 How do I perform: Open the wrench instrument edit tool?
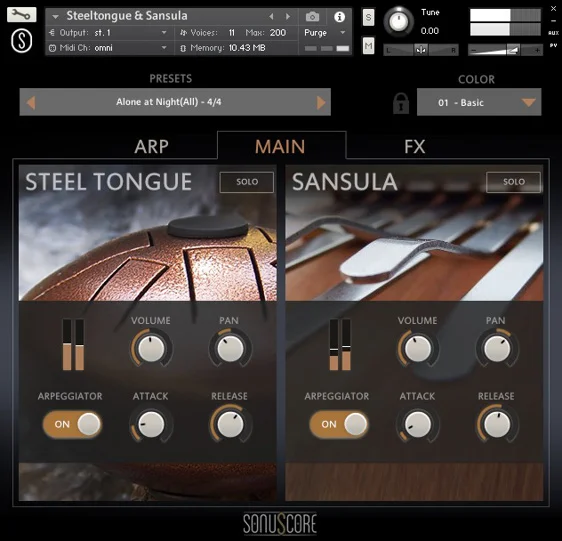(22, 14)
